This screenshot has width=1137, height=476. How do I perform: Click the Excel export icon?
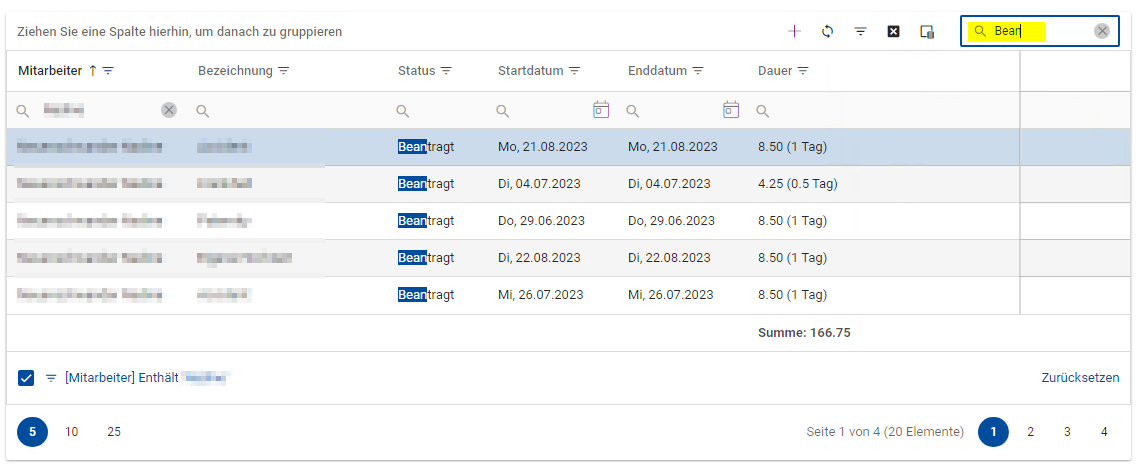tap(894, 31)
